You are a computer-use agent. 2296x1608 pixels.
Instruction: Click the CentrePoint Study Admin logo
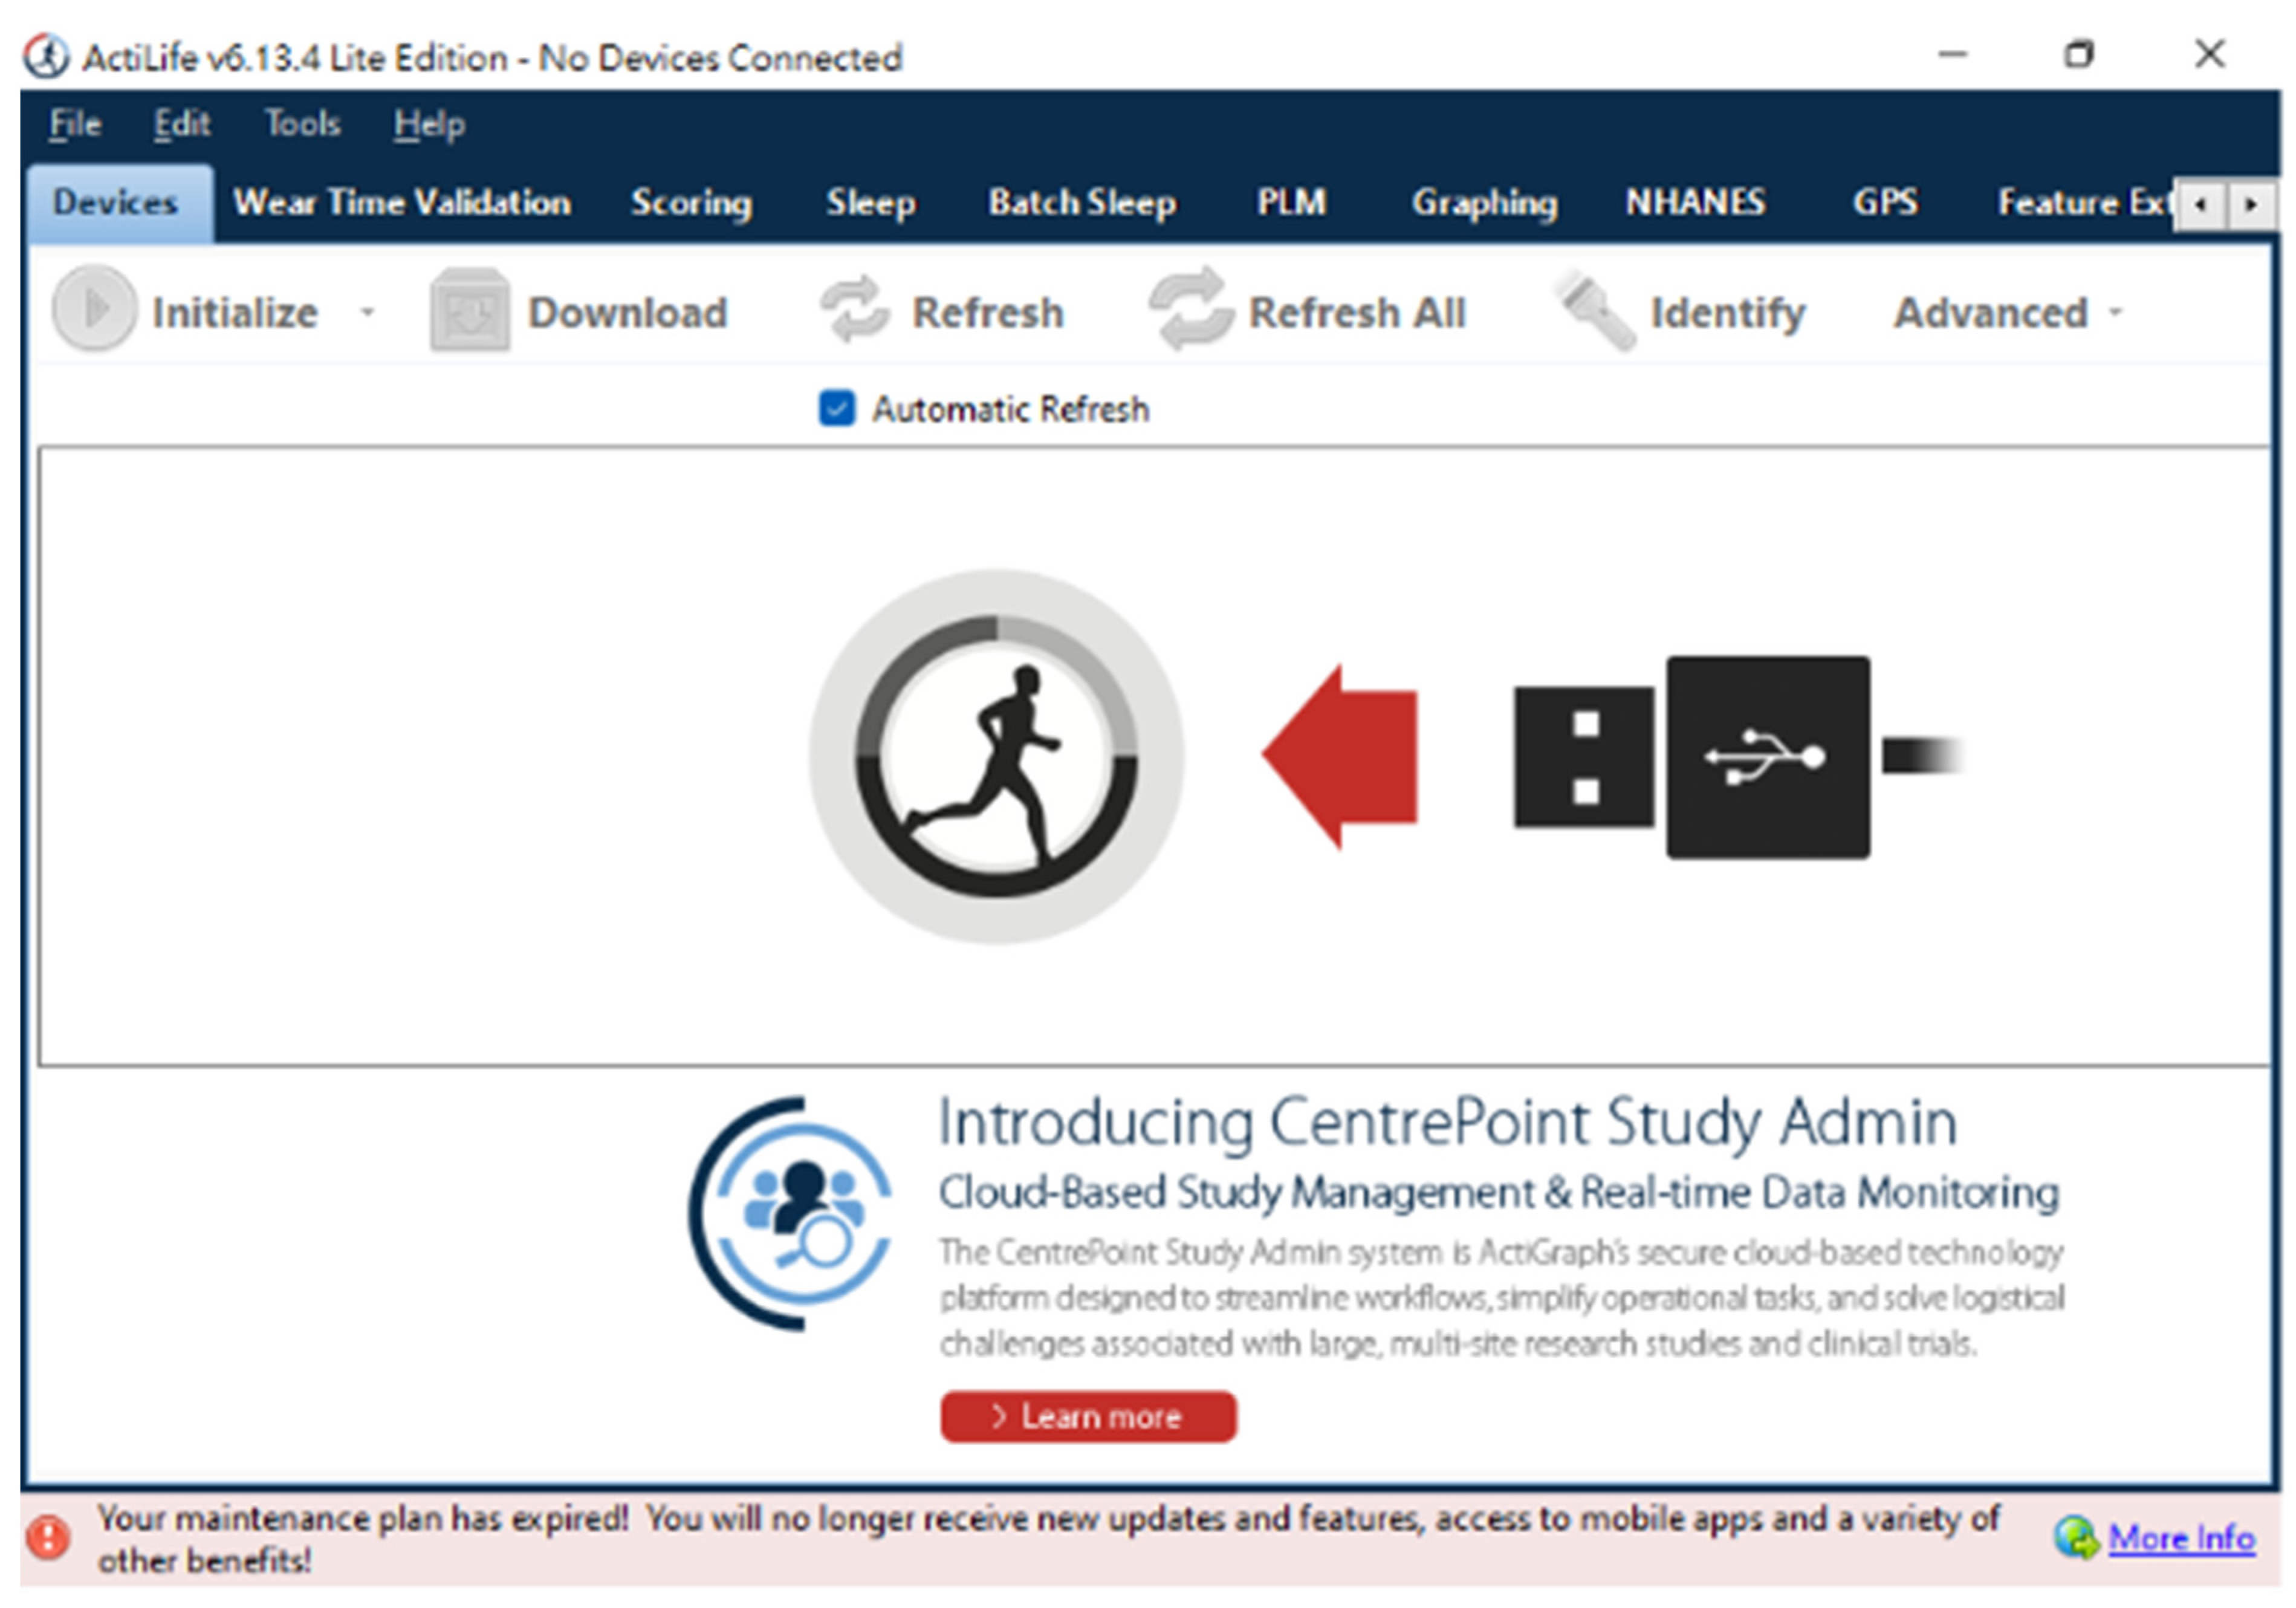pyautogui.click(x=792, y=1213)
